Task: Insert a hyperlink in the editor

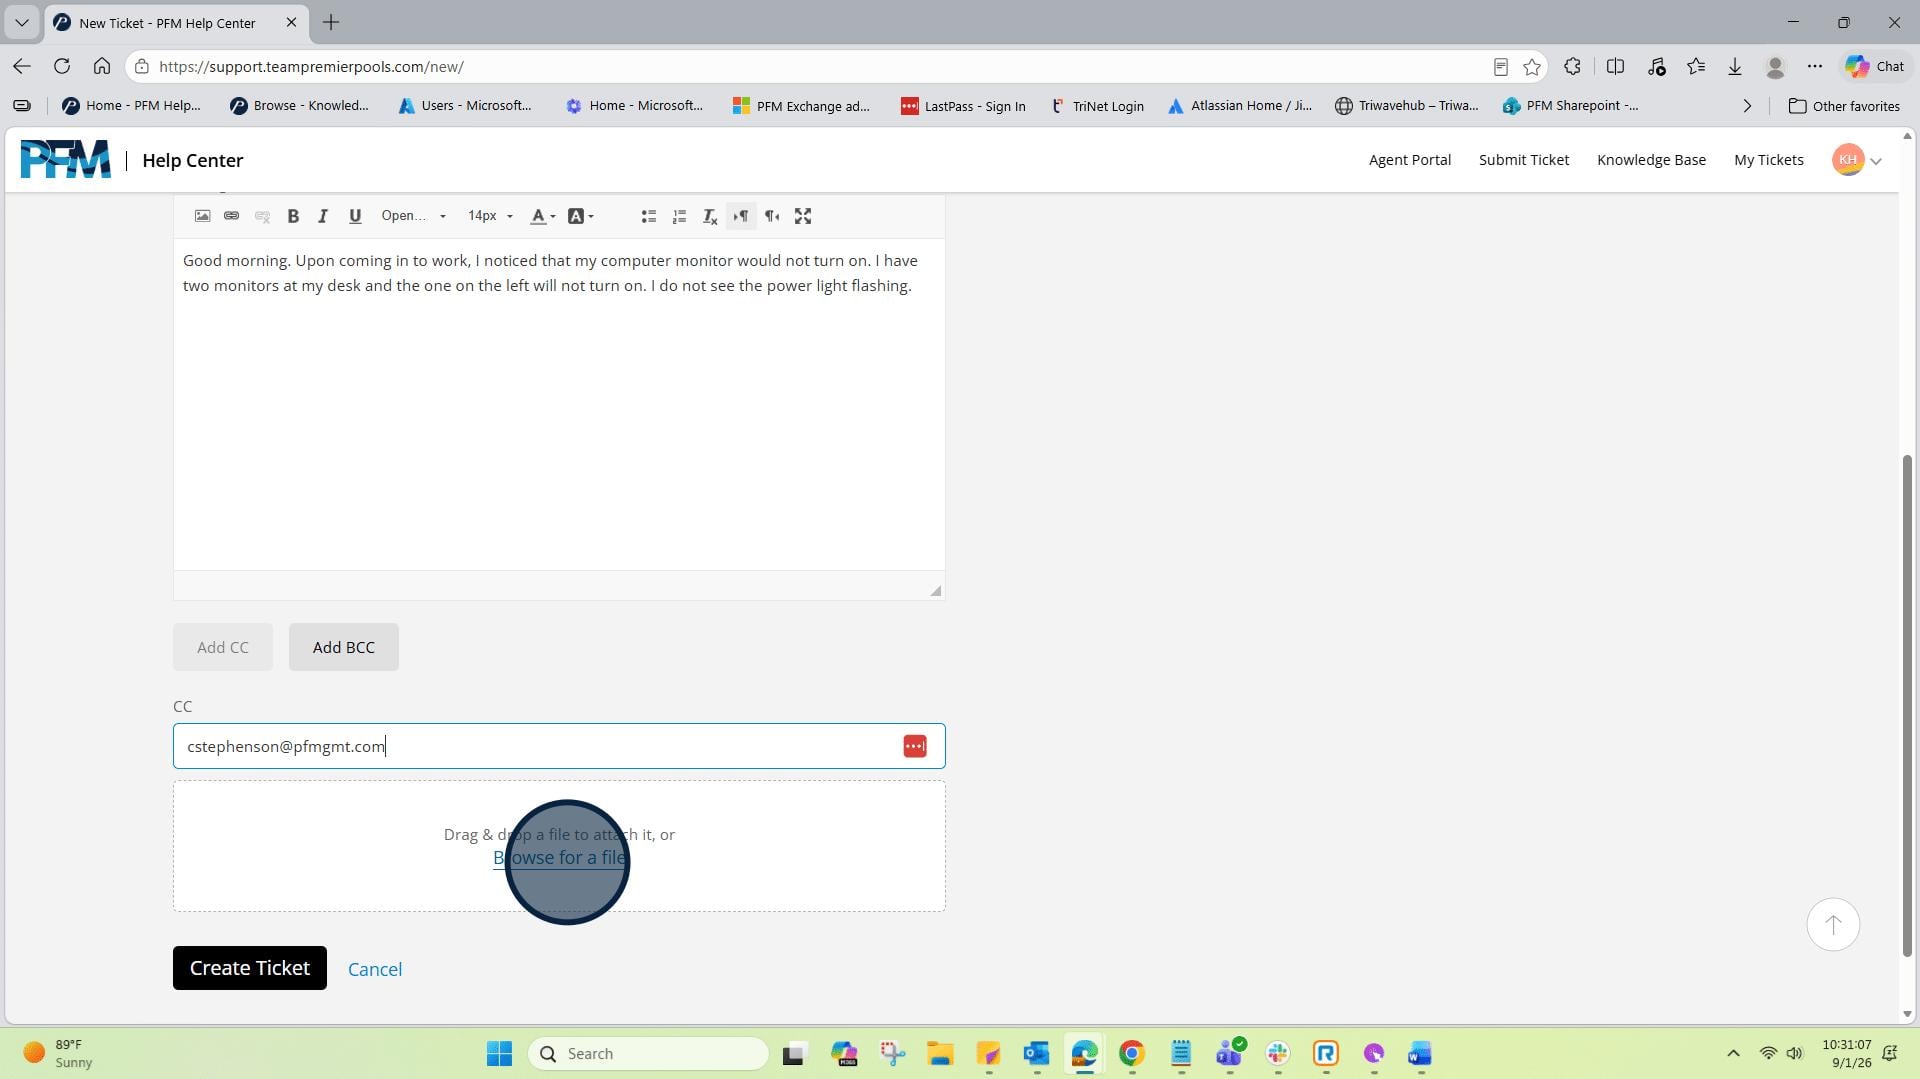Action: (231, 216)
